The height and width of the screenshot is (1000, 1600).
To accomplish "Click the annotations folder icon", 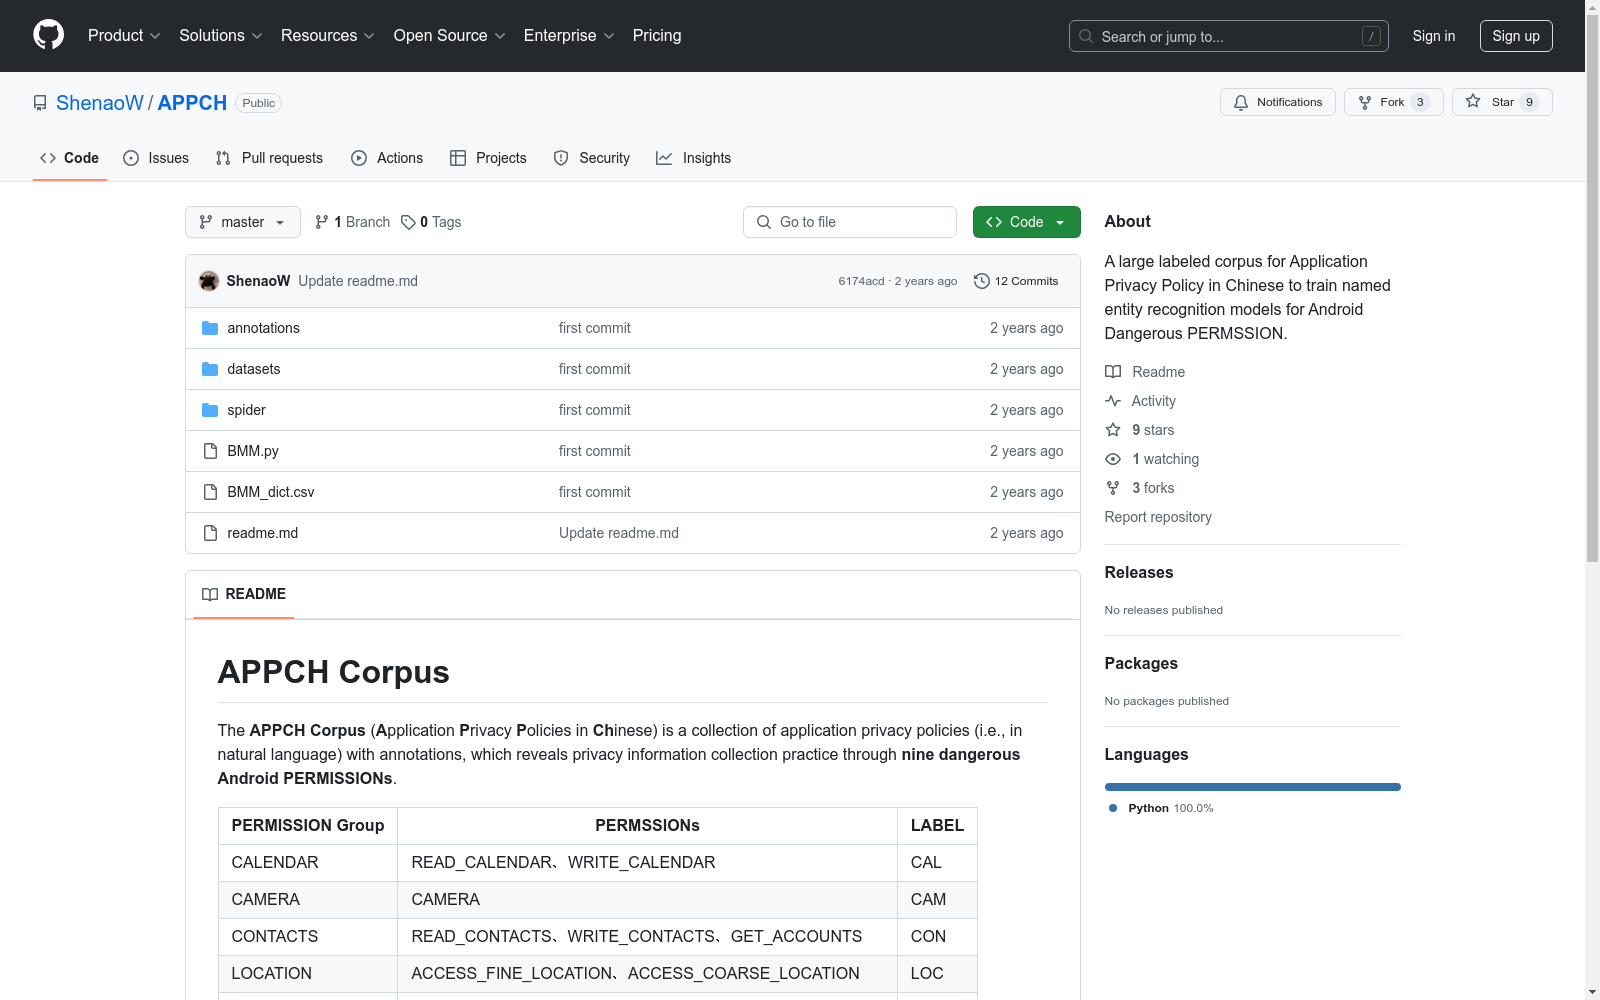I will [x=210, y=328].
